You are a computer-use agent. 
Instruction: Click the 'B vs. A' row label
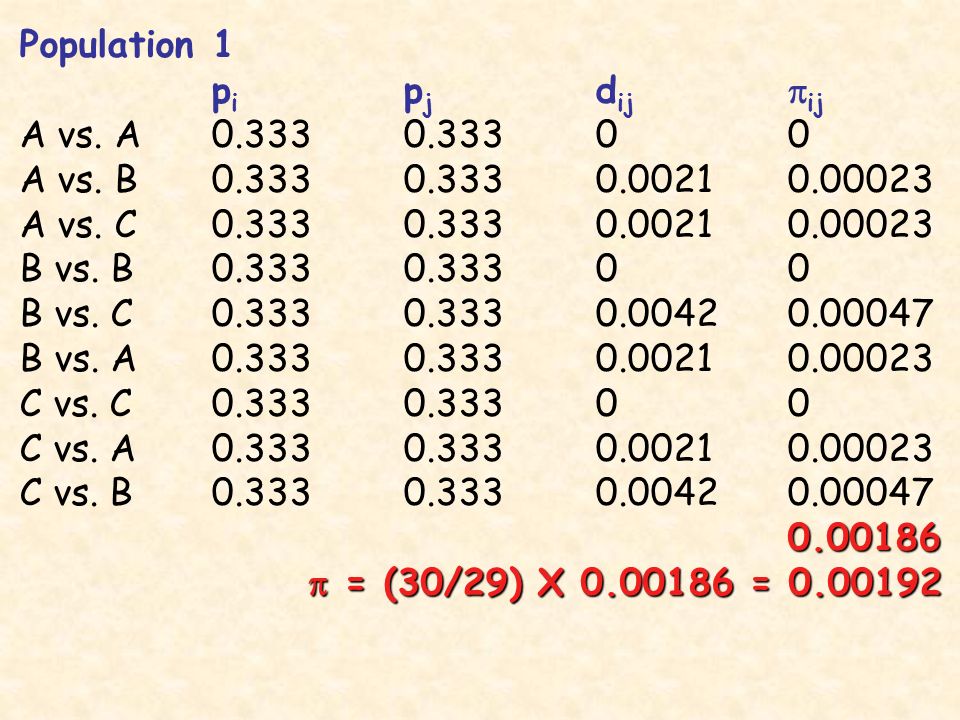(x=78, y=358)
